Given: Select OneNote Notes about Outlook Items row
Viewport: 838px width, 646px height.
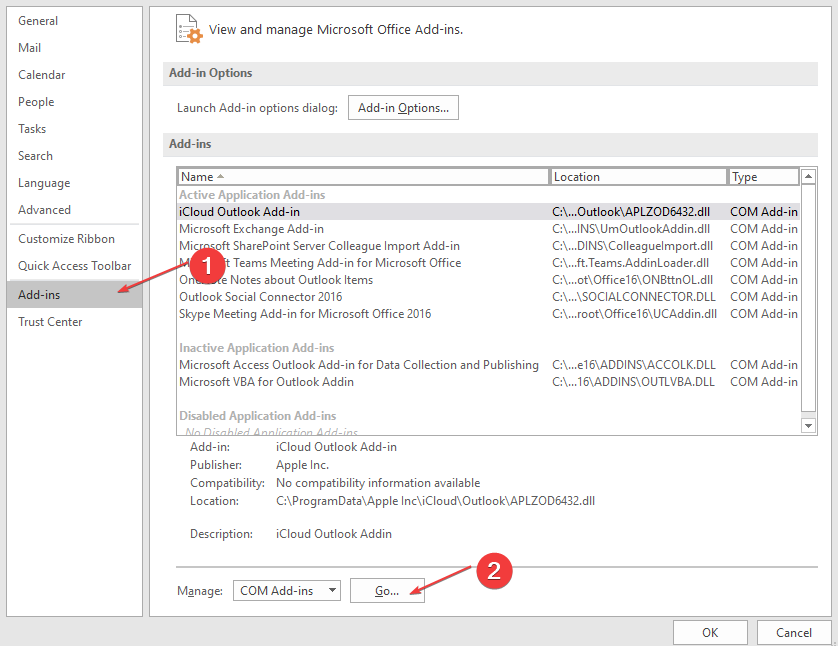Looking at the screenshot, I should pyautogui.click(x=488, y=280).
